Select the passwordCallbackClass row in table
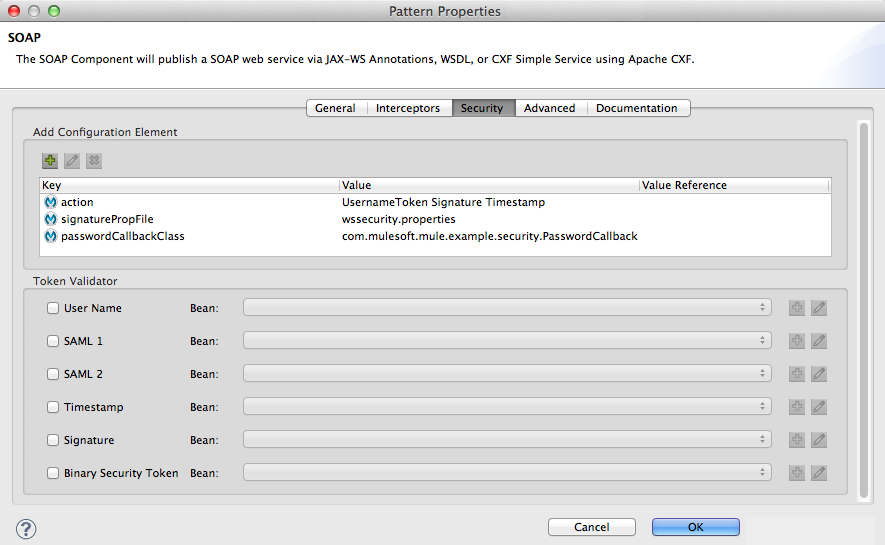885x545 pixels. tap(124, 236)
